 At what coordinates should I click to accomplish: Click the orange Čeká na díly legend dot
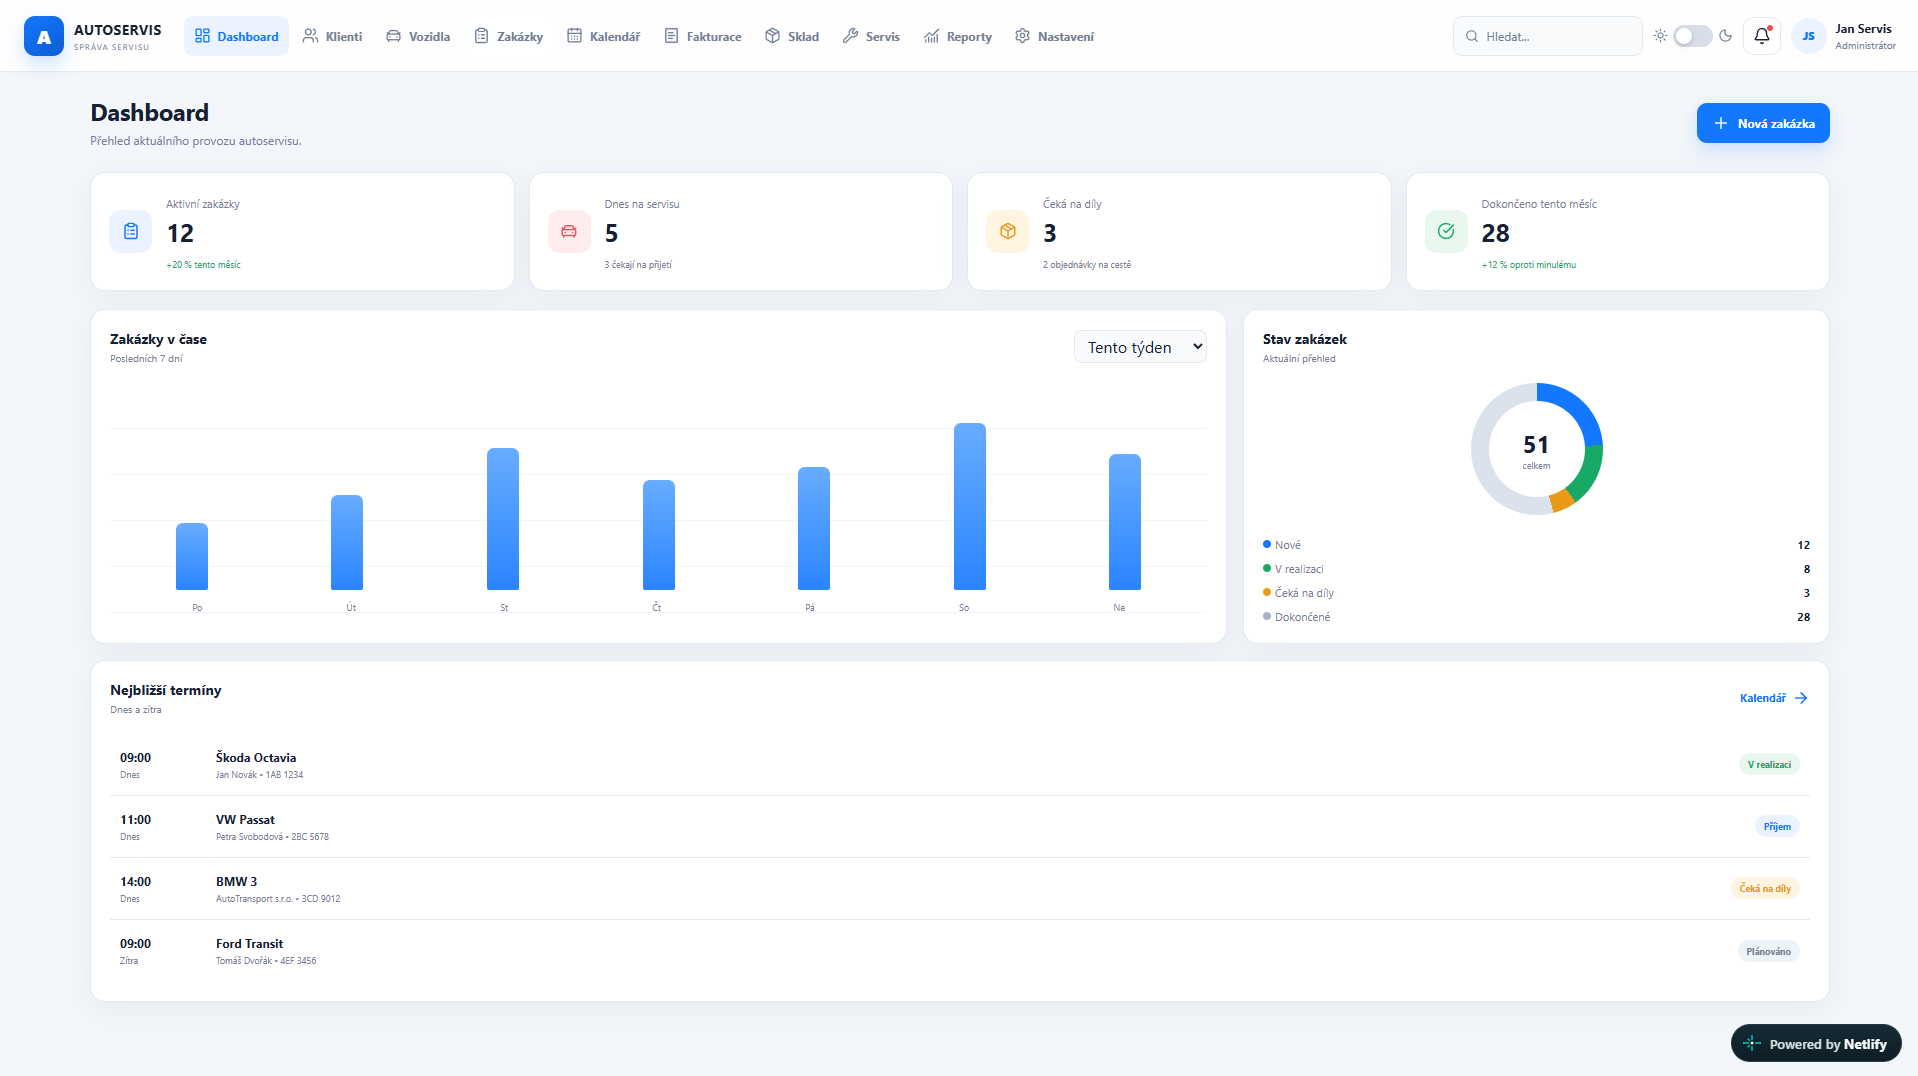1267,592
